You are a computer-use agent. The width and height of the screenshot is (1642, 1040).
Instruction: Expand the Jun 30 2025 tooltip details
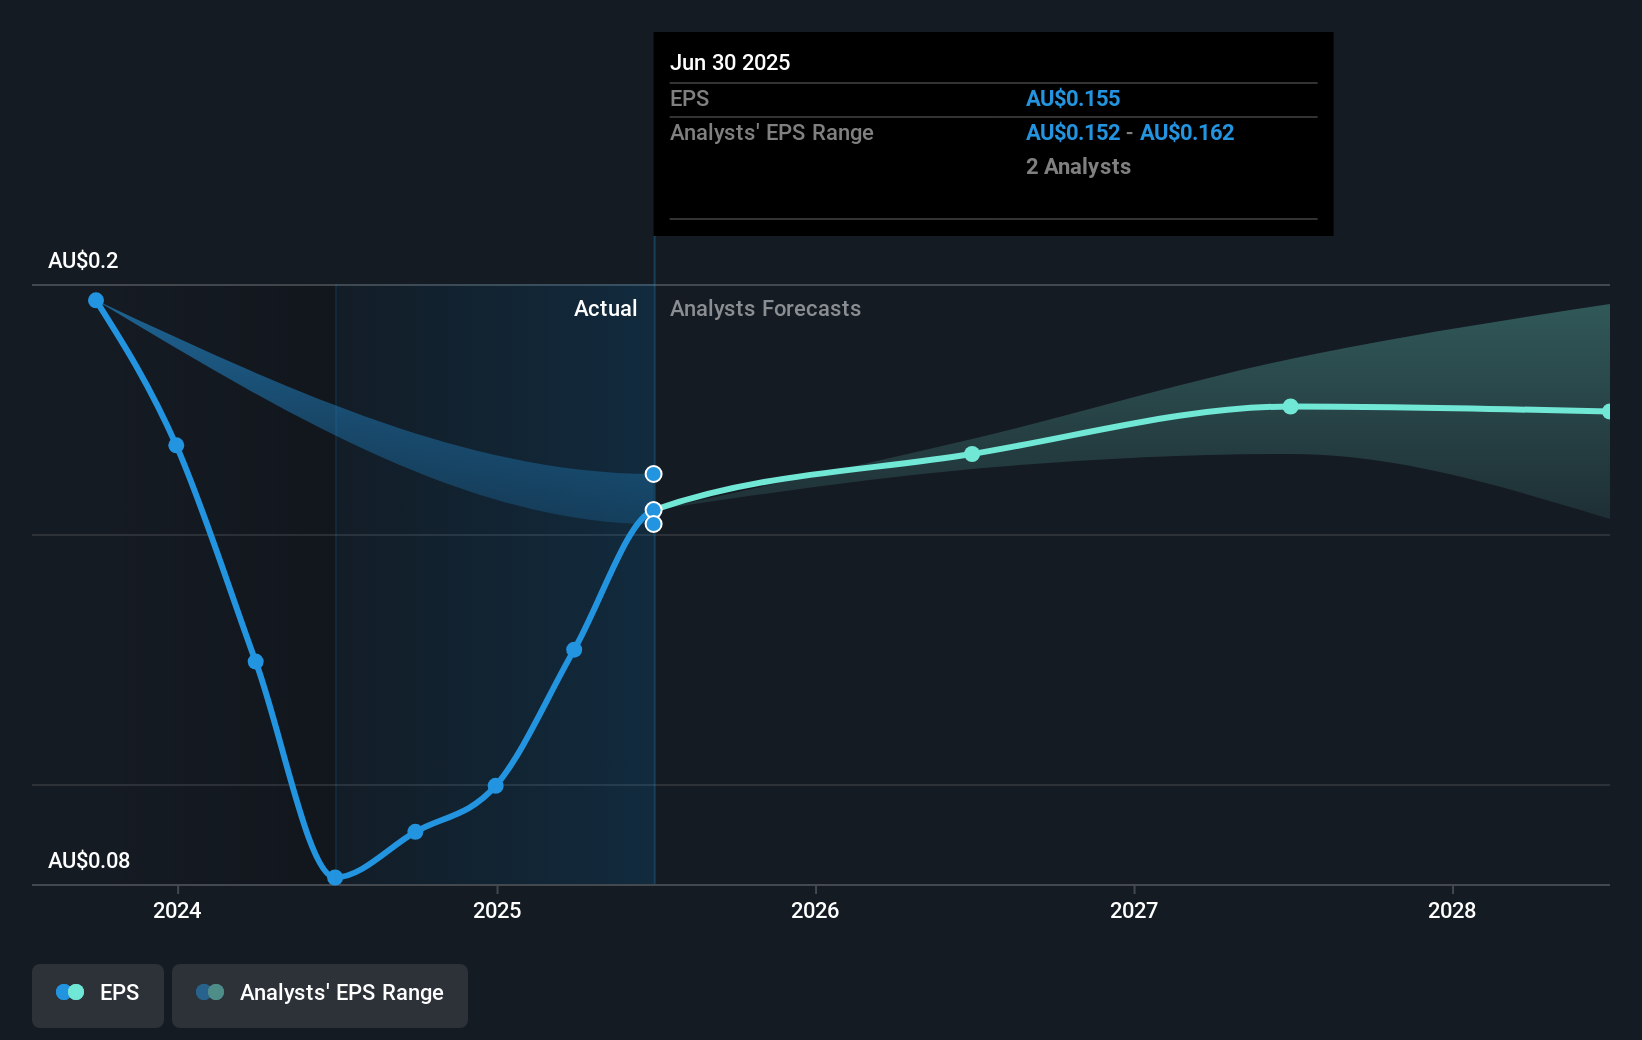pos(992,135)
